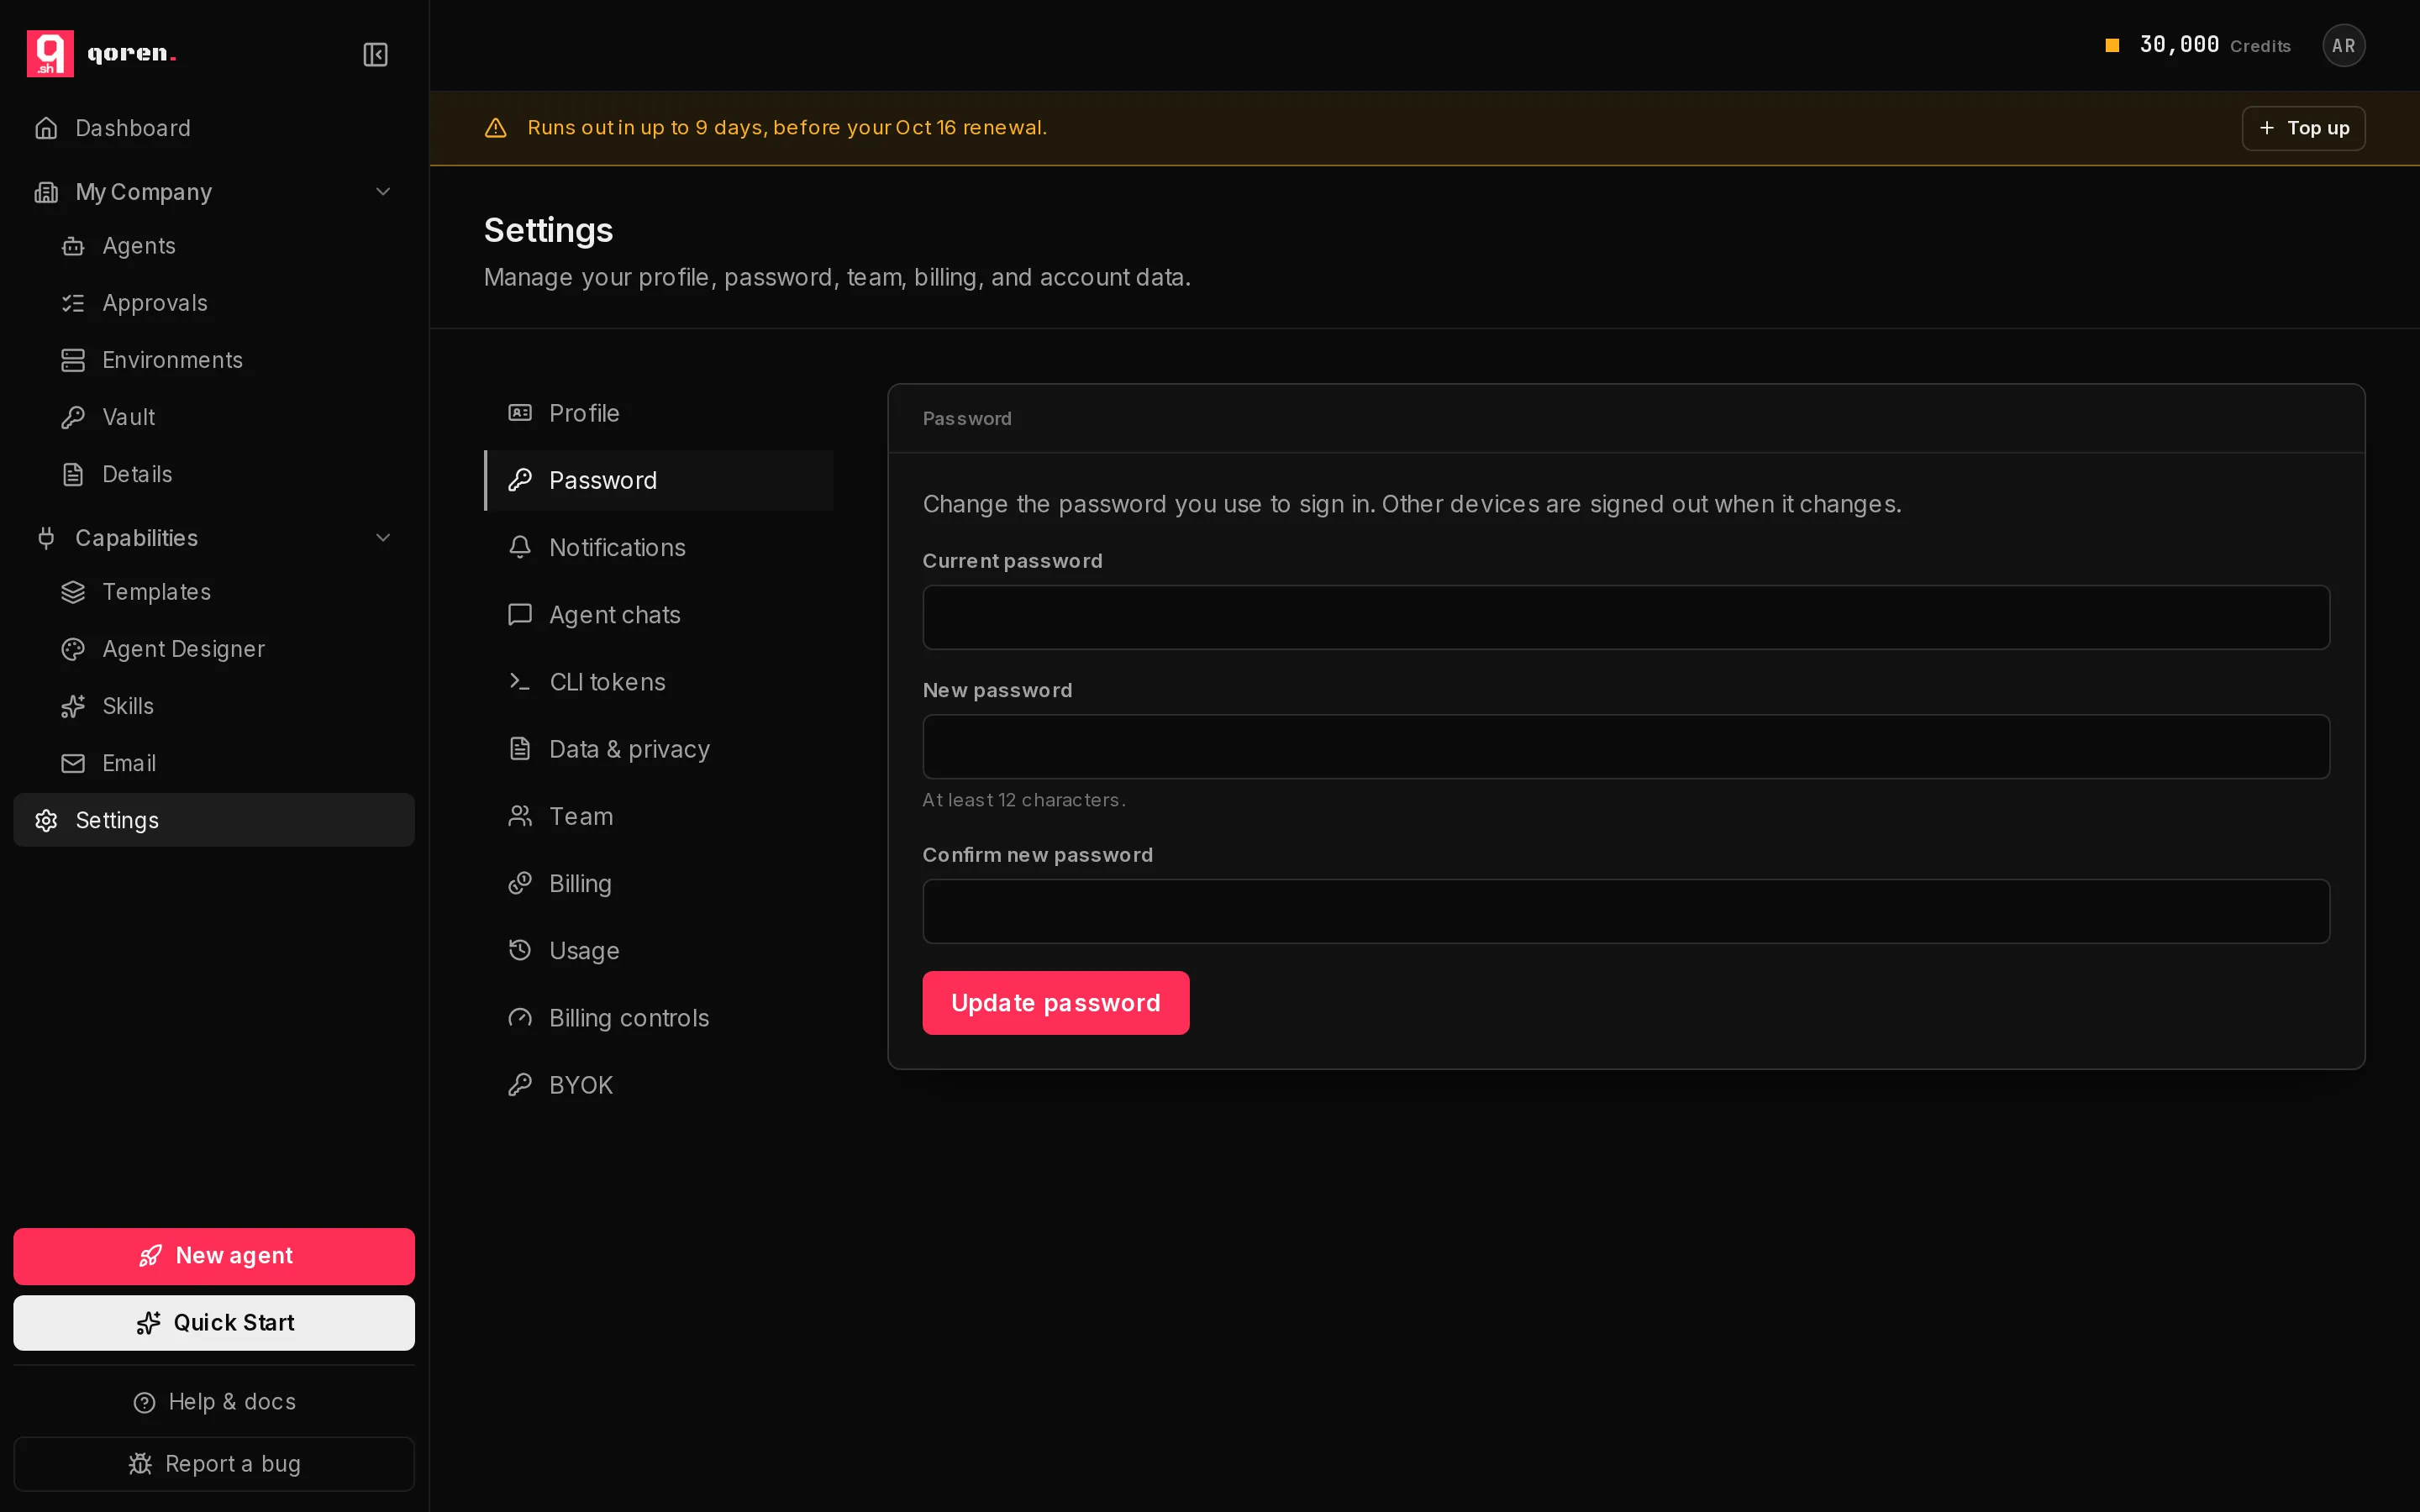Focus the New password field
This screenshot has width=2420, height=1512.
[x=1626, y=747]
